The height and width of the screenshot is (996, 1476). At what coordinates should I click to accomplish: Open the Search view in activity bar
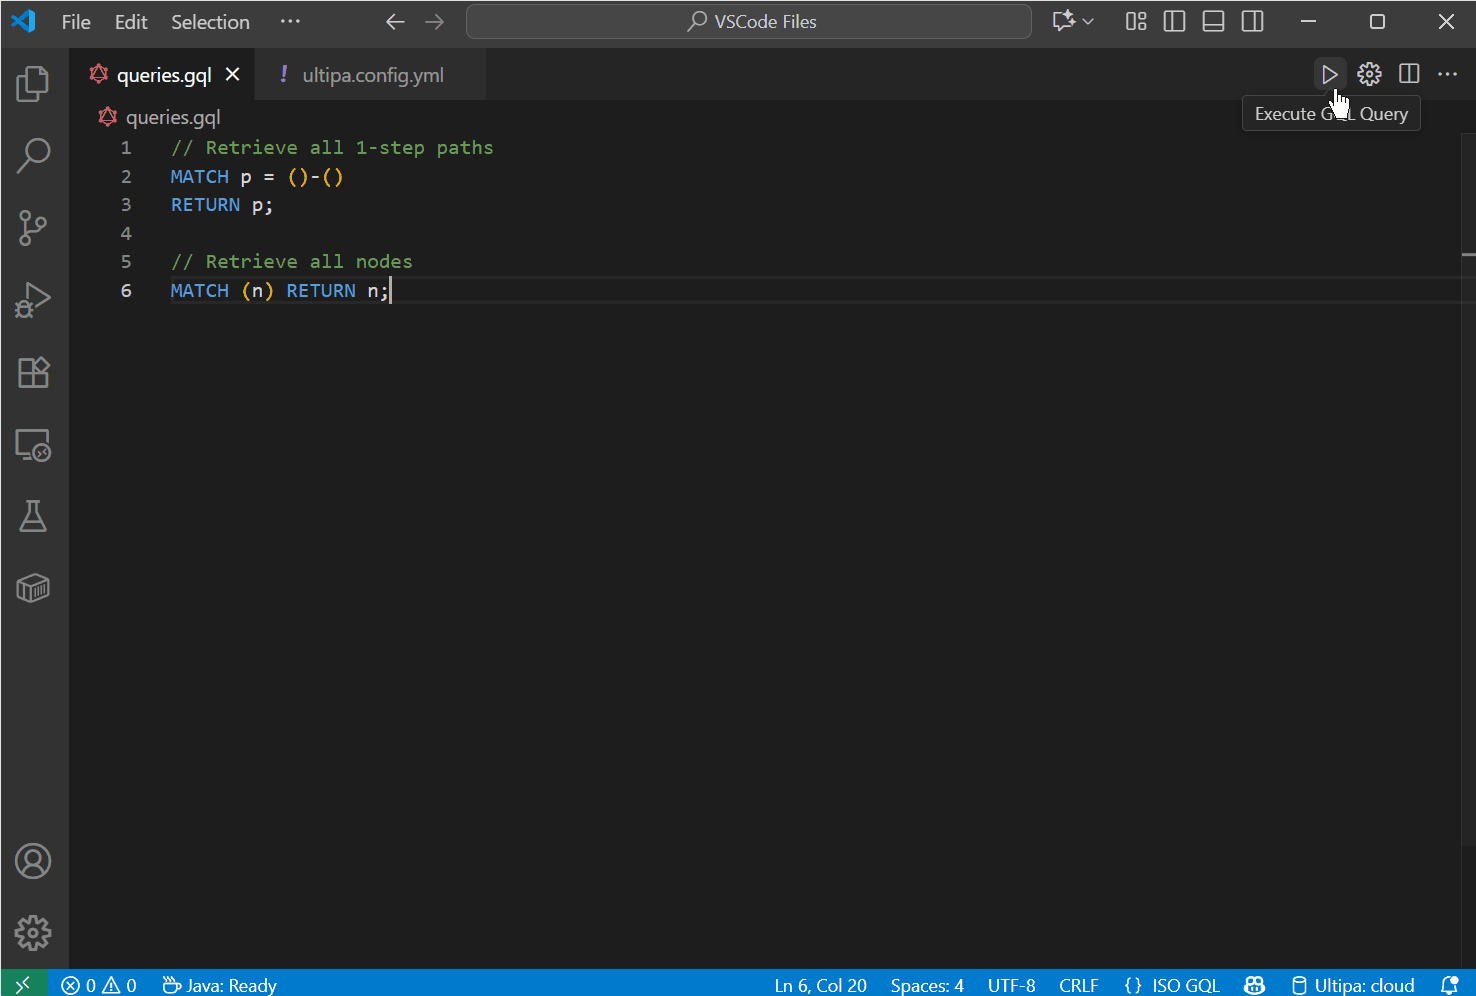click(33, 156)
